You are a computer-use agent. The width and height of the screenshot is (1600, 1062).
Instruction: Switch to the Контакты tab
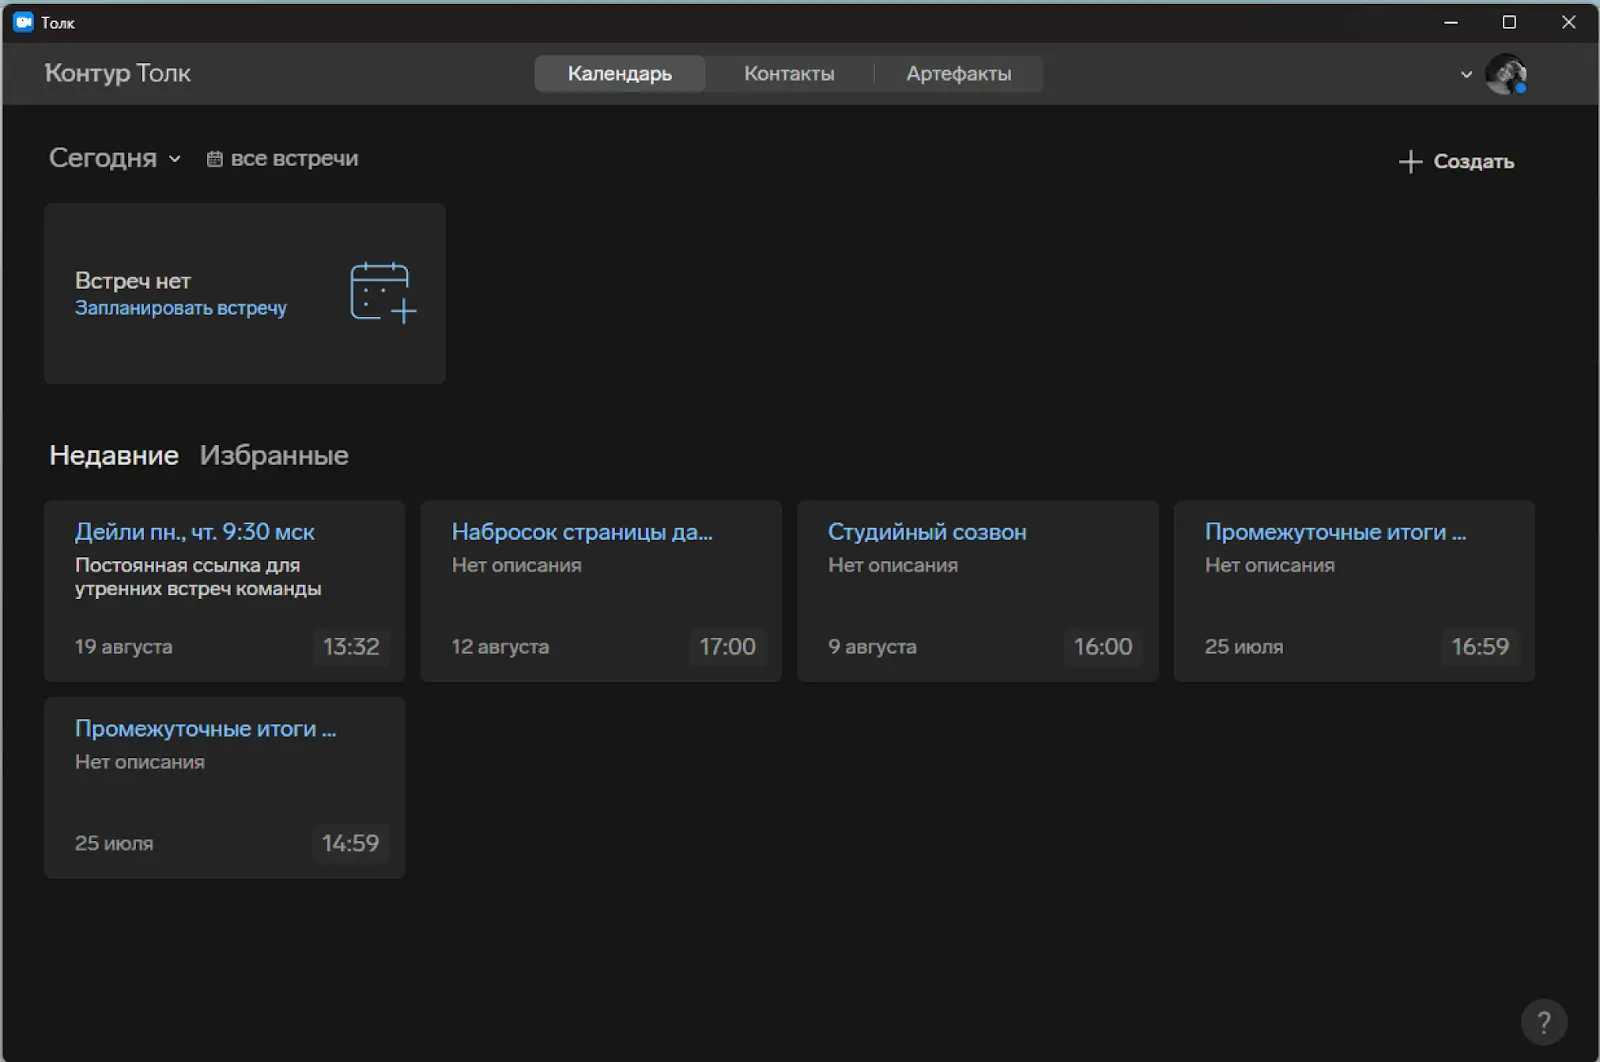tap(788, 74)
